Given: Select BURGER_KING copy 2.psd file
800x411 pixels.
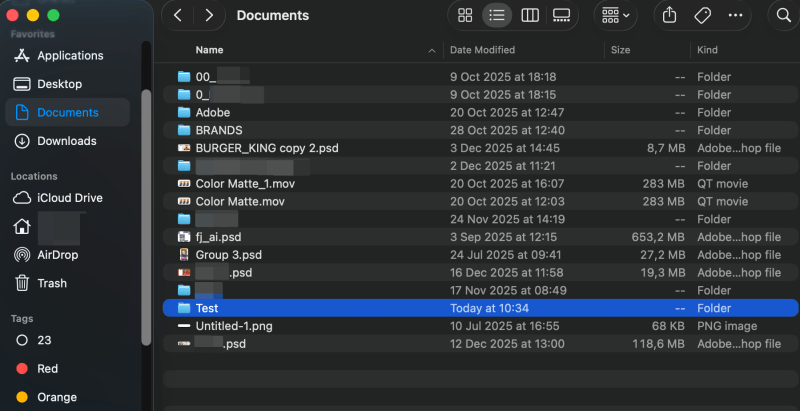Looking at the screenshot, I should click(481, 148).
